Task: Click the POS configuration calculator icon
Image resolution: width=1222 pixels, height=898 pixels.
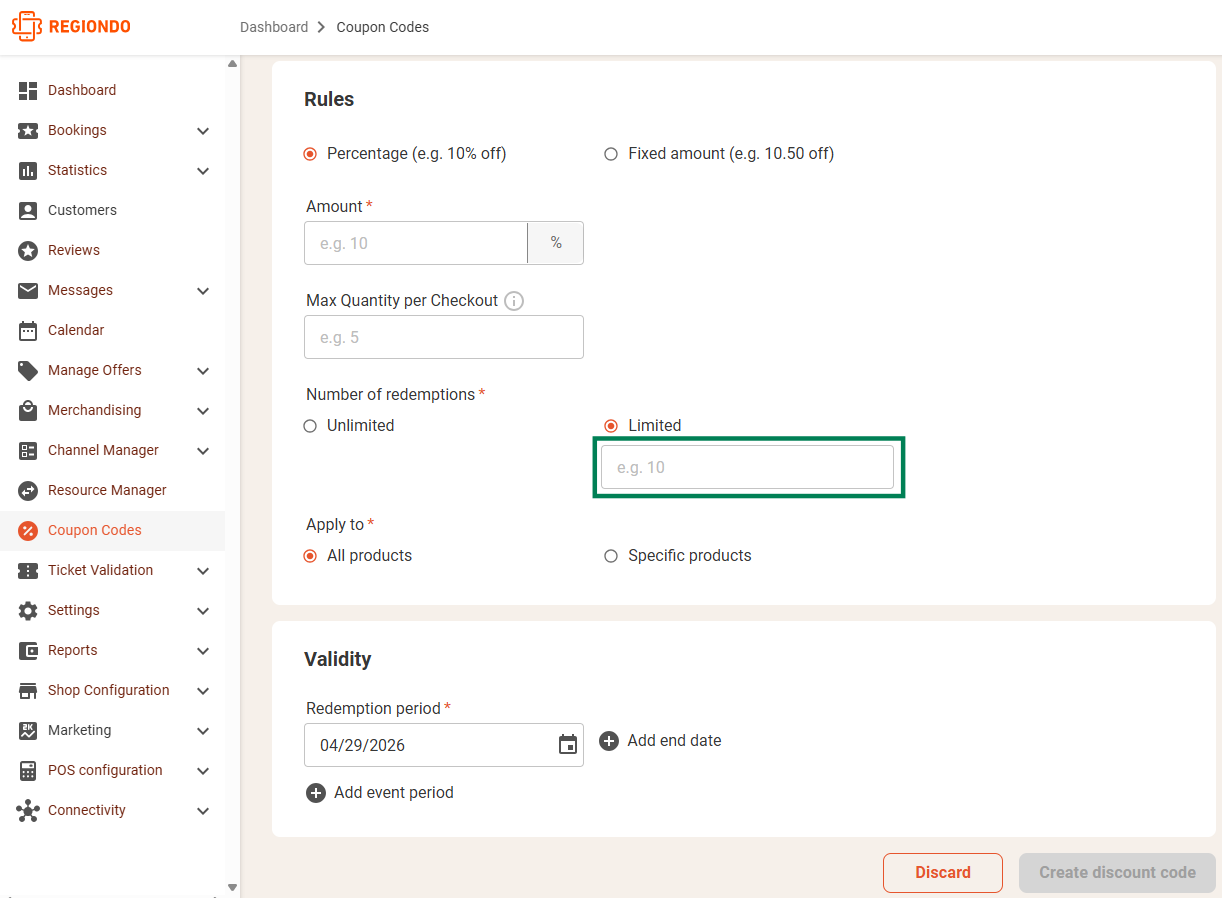Action: 28,770
